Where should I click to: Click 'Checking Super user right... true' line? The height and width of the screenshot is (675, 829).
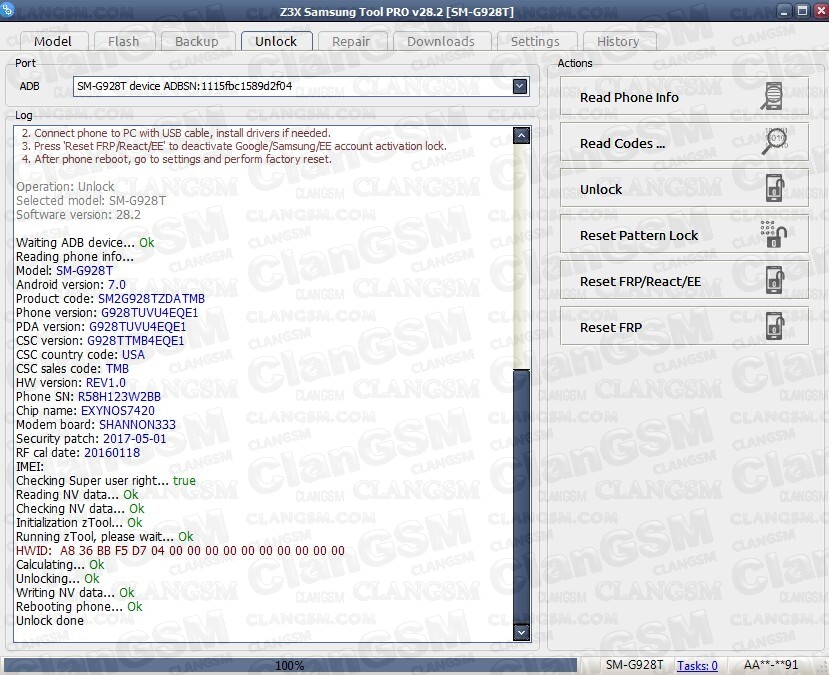pos(106,480)
